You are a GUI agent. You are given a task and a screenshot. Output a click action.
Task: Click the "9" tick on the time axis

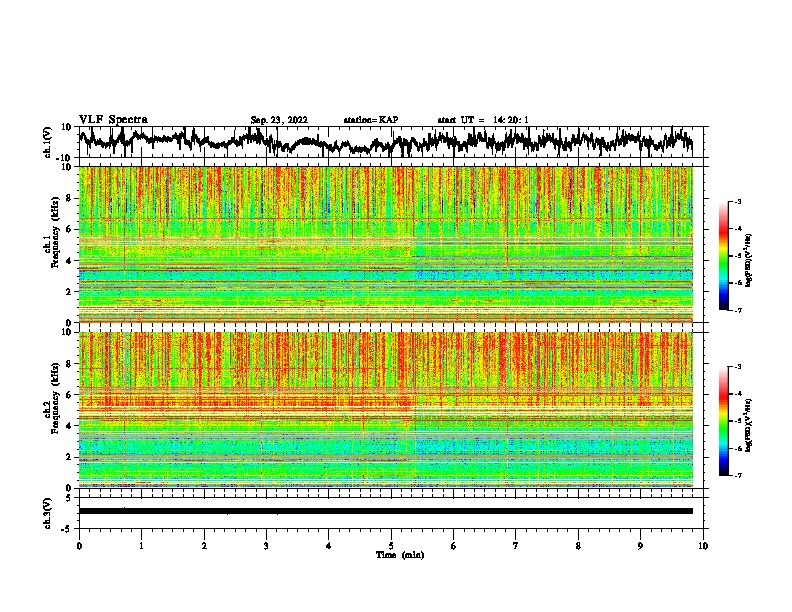(x=640, y=546)
